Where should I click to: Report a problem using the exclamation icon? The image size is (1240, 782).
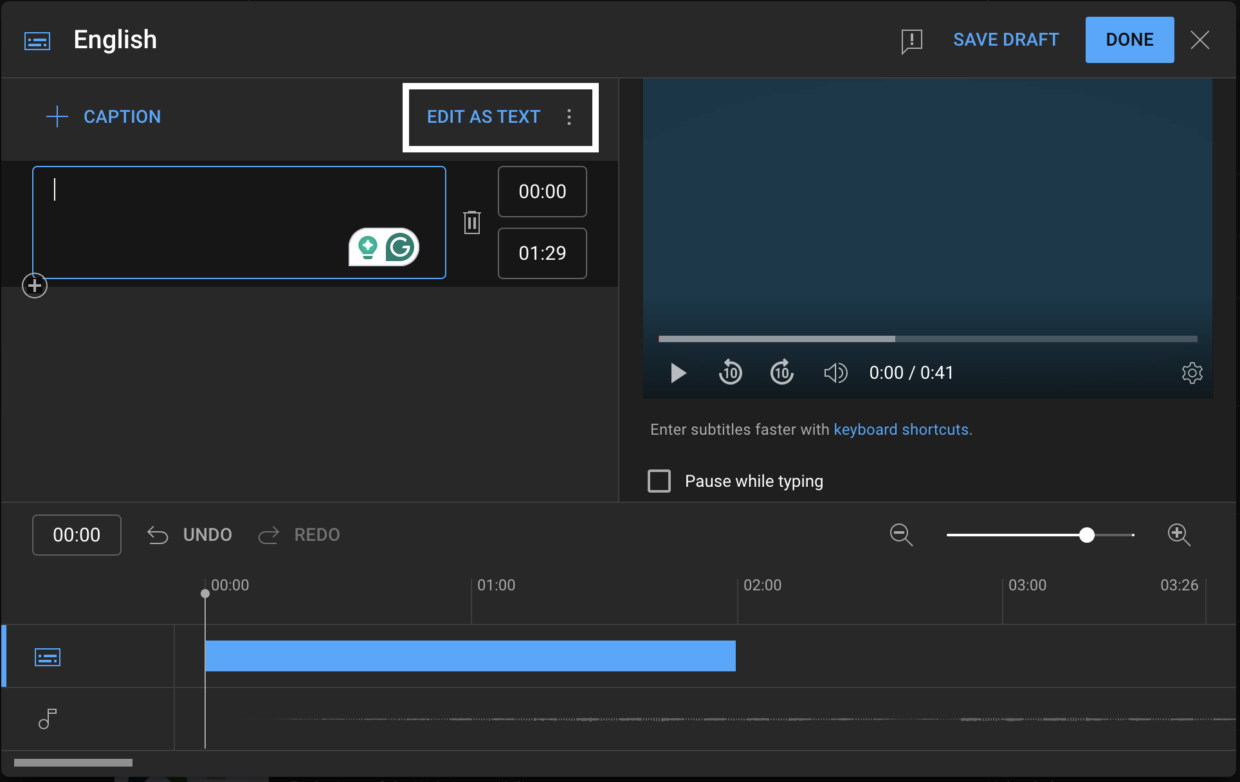click(x=911, y=41)
